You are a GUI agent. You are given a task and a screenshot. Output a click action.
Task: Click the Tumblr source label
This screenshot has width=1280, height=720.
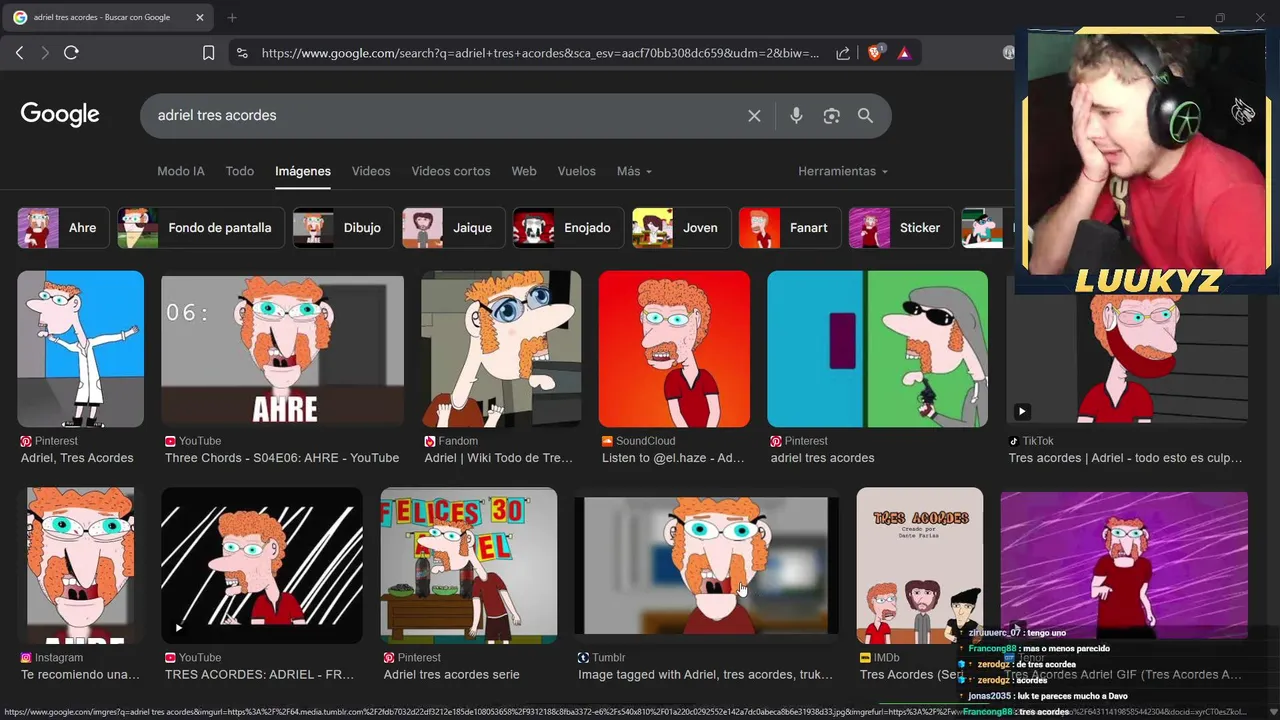tap(601, 658)
